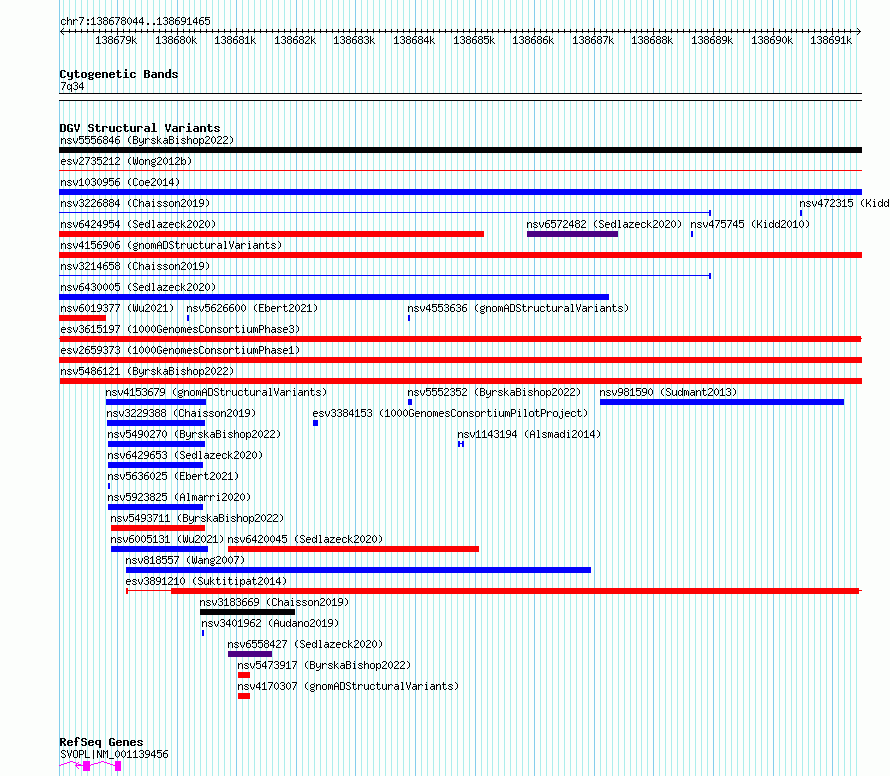
Task: Click the nsv6420045 (Sedlazeck2020) red bar
Action: click(353, 549)
